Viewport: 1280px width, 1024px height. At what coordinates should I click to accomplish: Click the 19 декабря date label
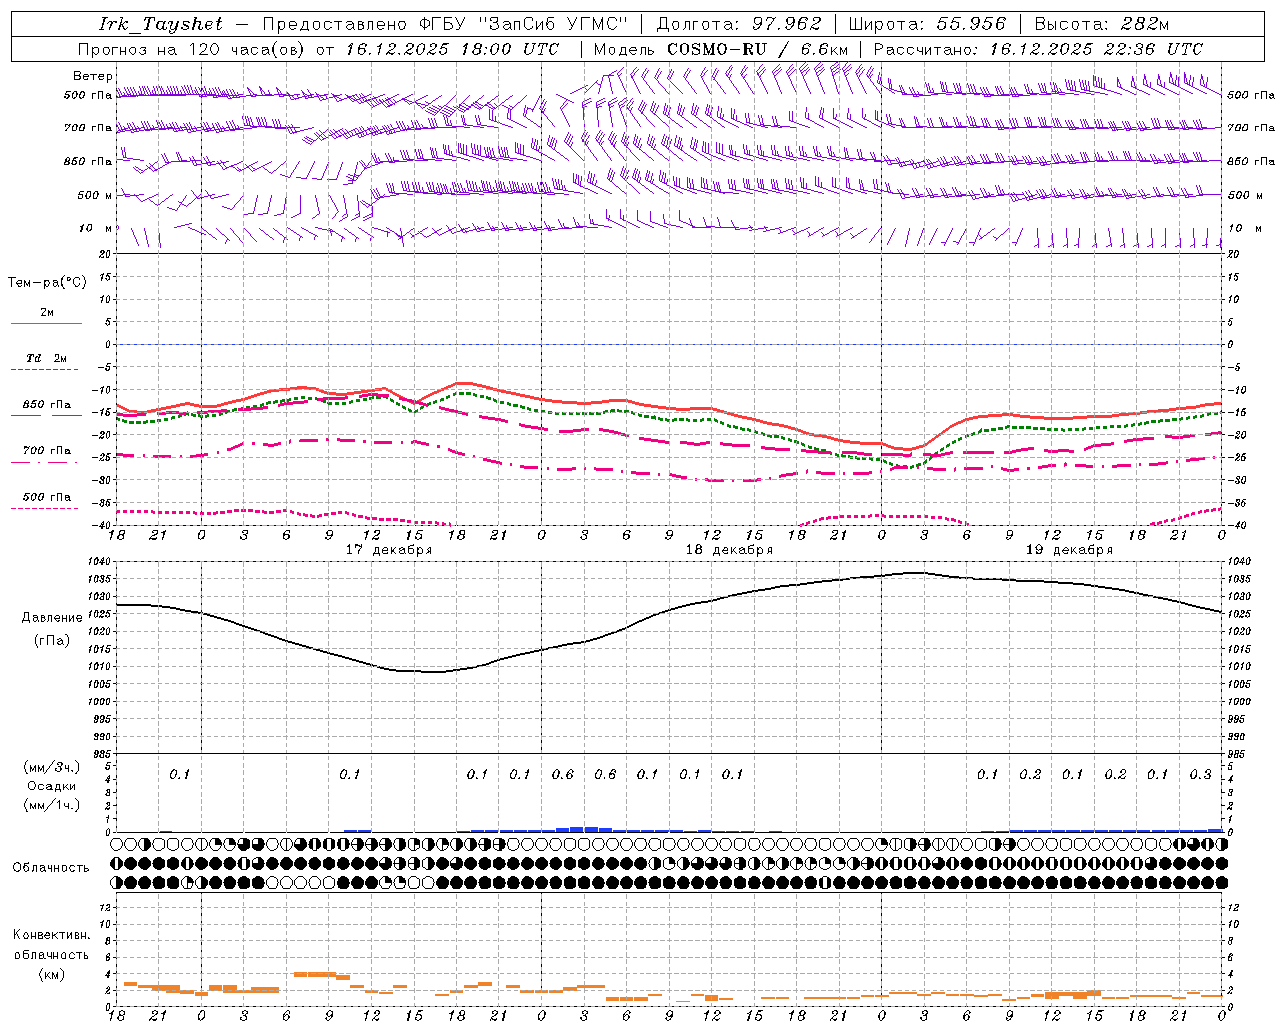pos(1069,550)
